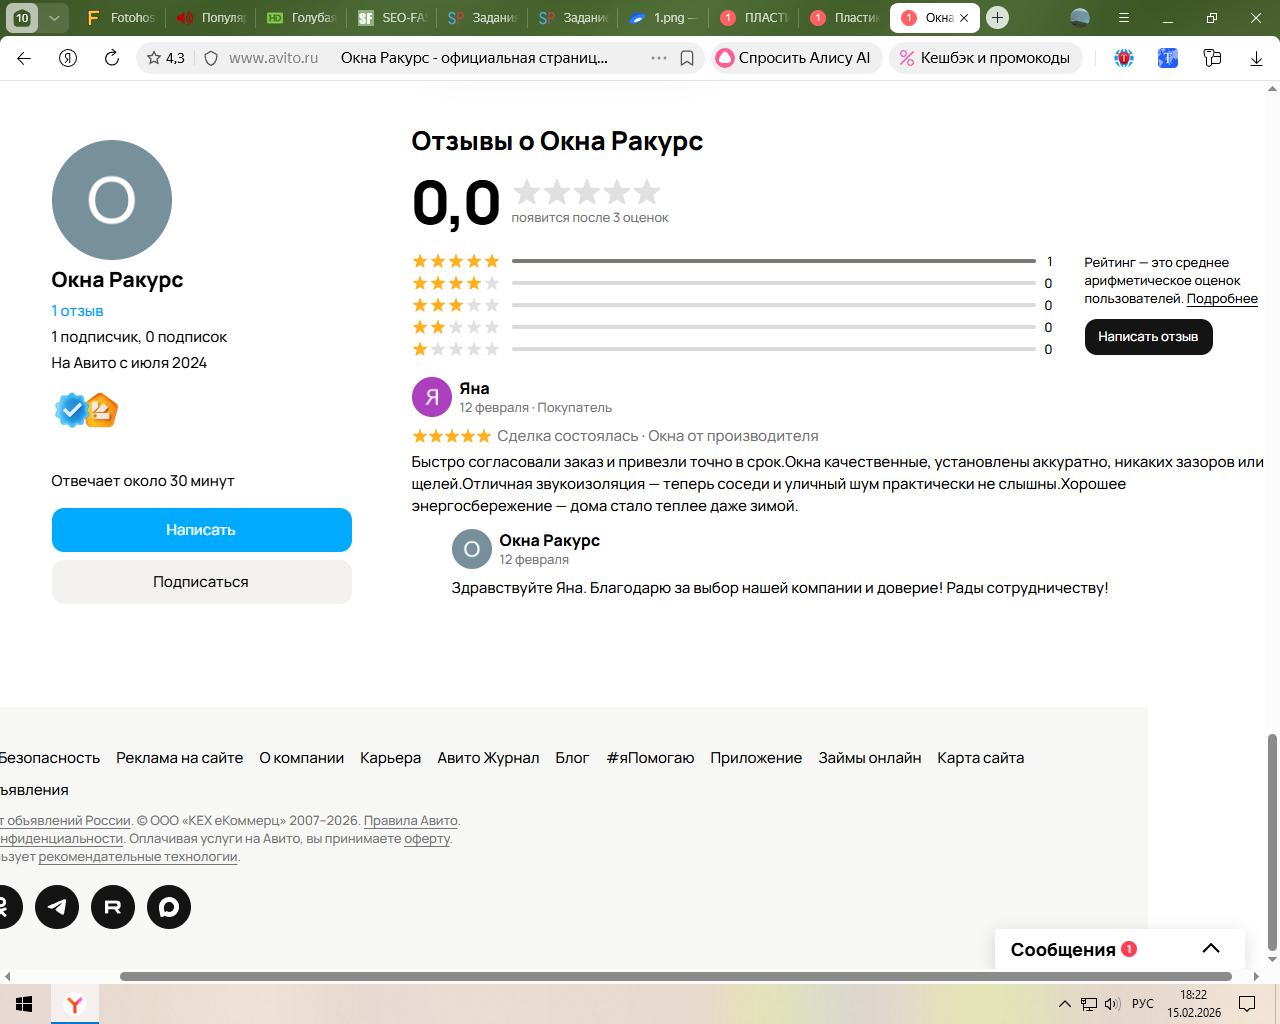The height and width of the screenshot is (1024, 1280).
Task: Open the Приложение footer link
Action: 756,758
